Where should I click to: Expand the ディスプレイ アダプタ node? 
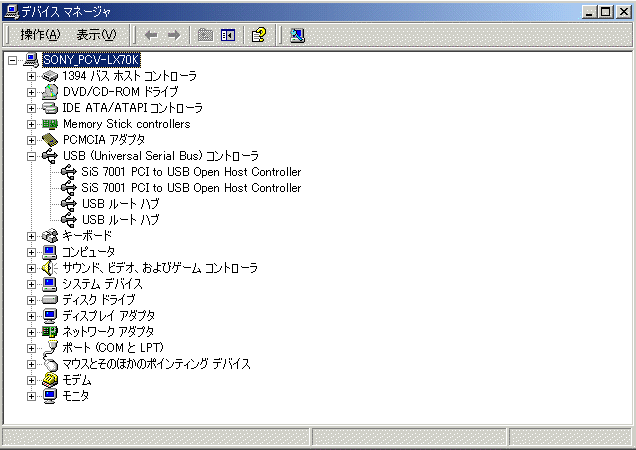pos(31,316)
